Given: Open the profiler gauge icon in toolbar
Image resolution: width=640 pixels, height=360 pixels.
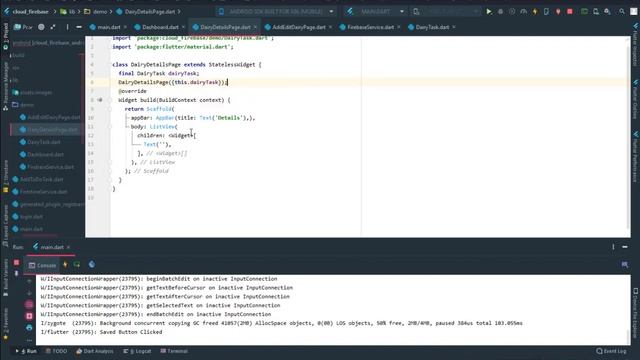Looking at the screenshot, I should 524,12.
